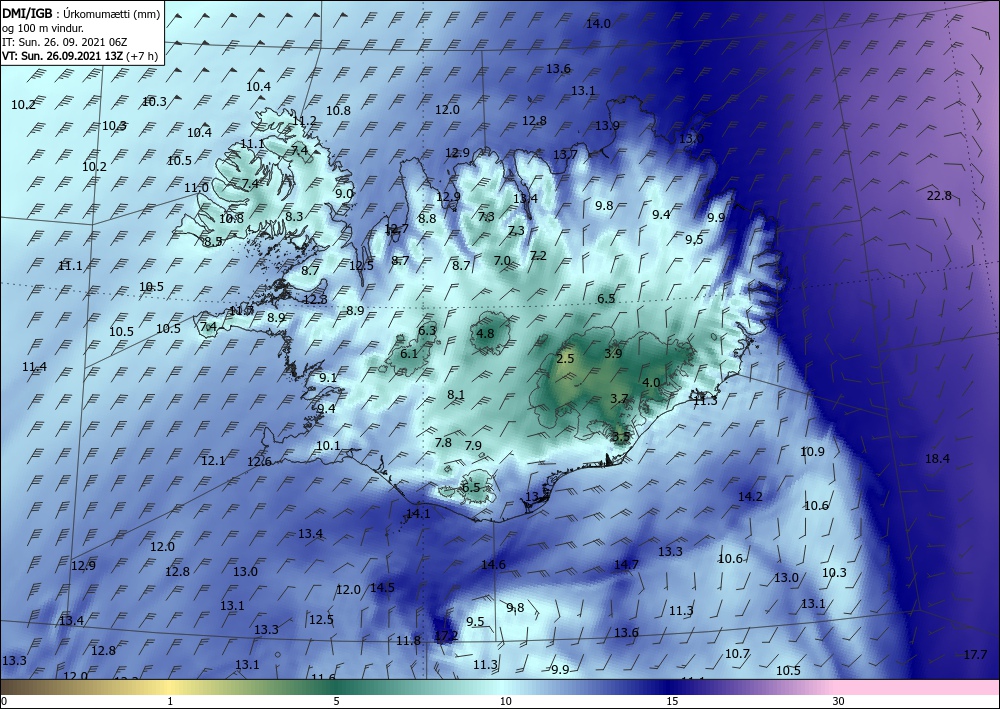
Task: Click the 7.8 value on the map
Action: pyautogui.click(x=443, y=442)
